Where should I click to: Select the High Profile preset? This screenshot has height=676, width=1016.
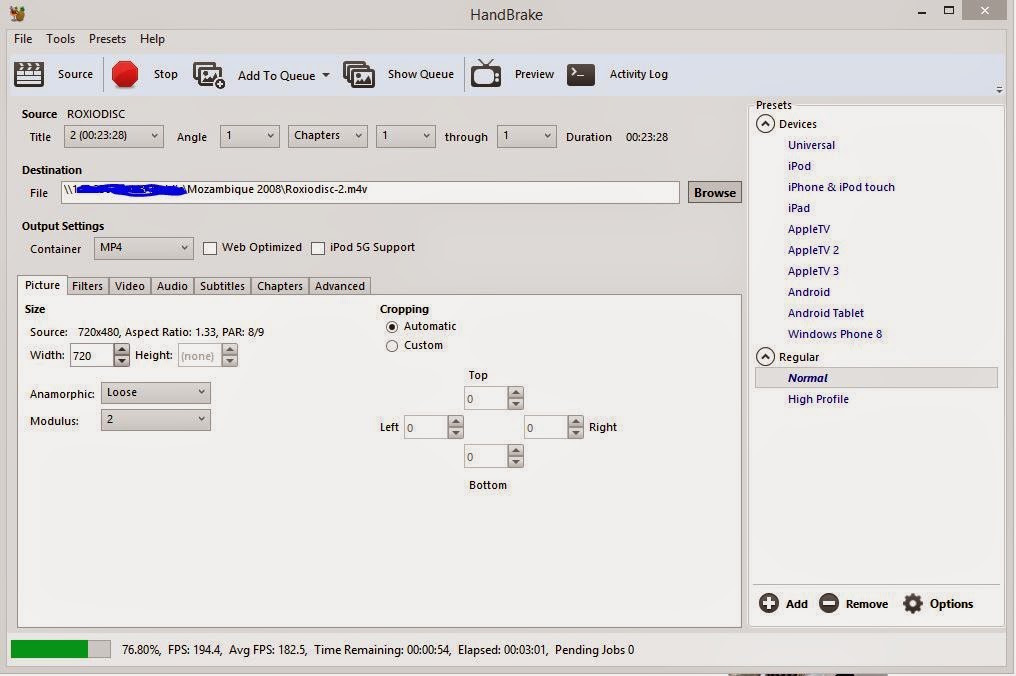[818, 399]
